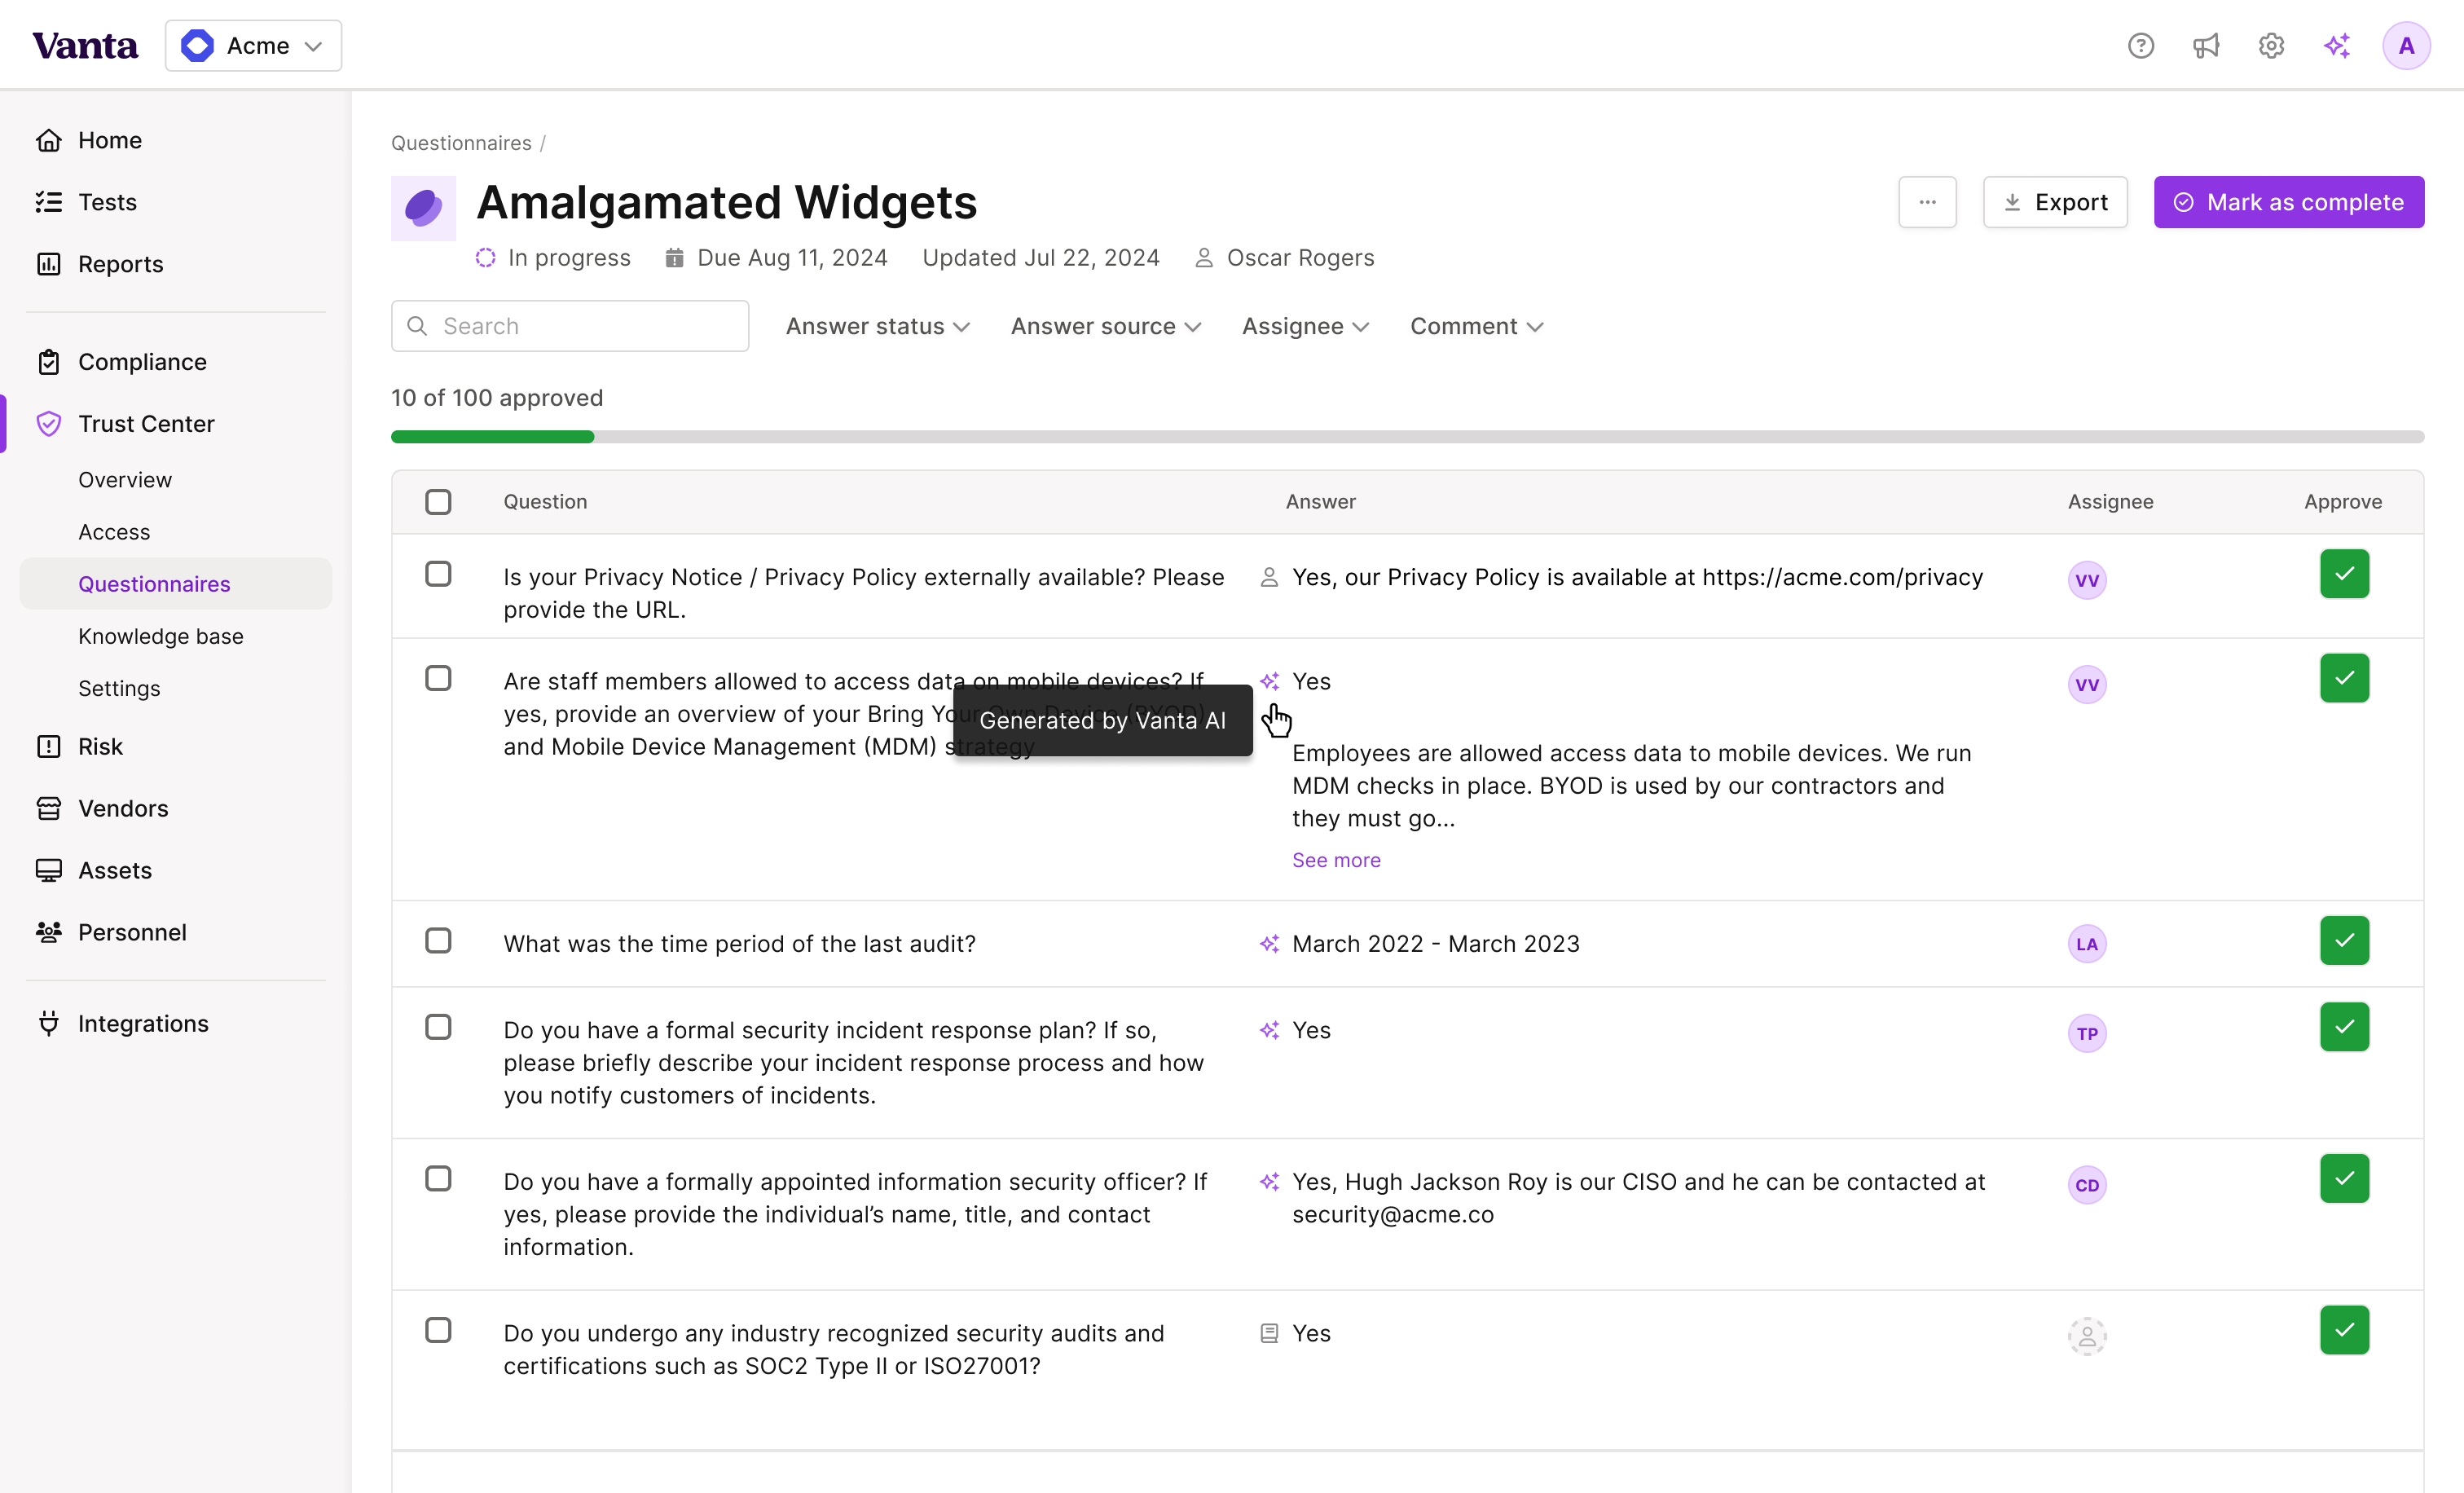Open the Compliance section in sidebar

tap(142, 362)
